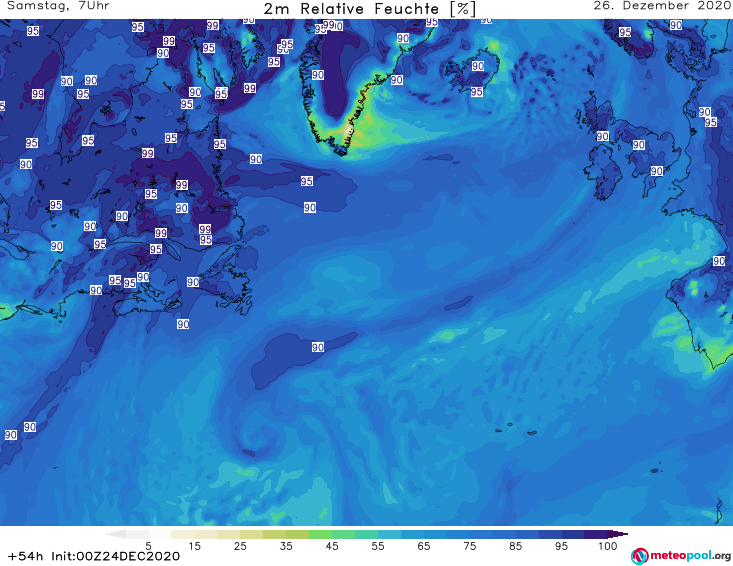The width and height of the screenshot is (733, 566).
Task: Pick the bright green swatch between 45 and 55
Action: click(x=343, y=535)
